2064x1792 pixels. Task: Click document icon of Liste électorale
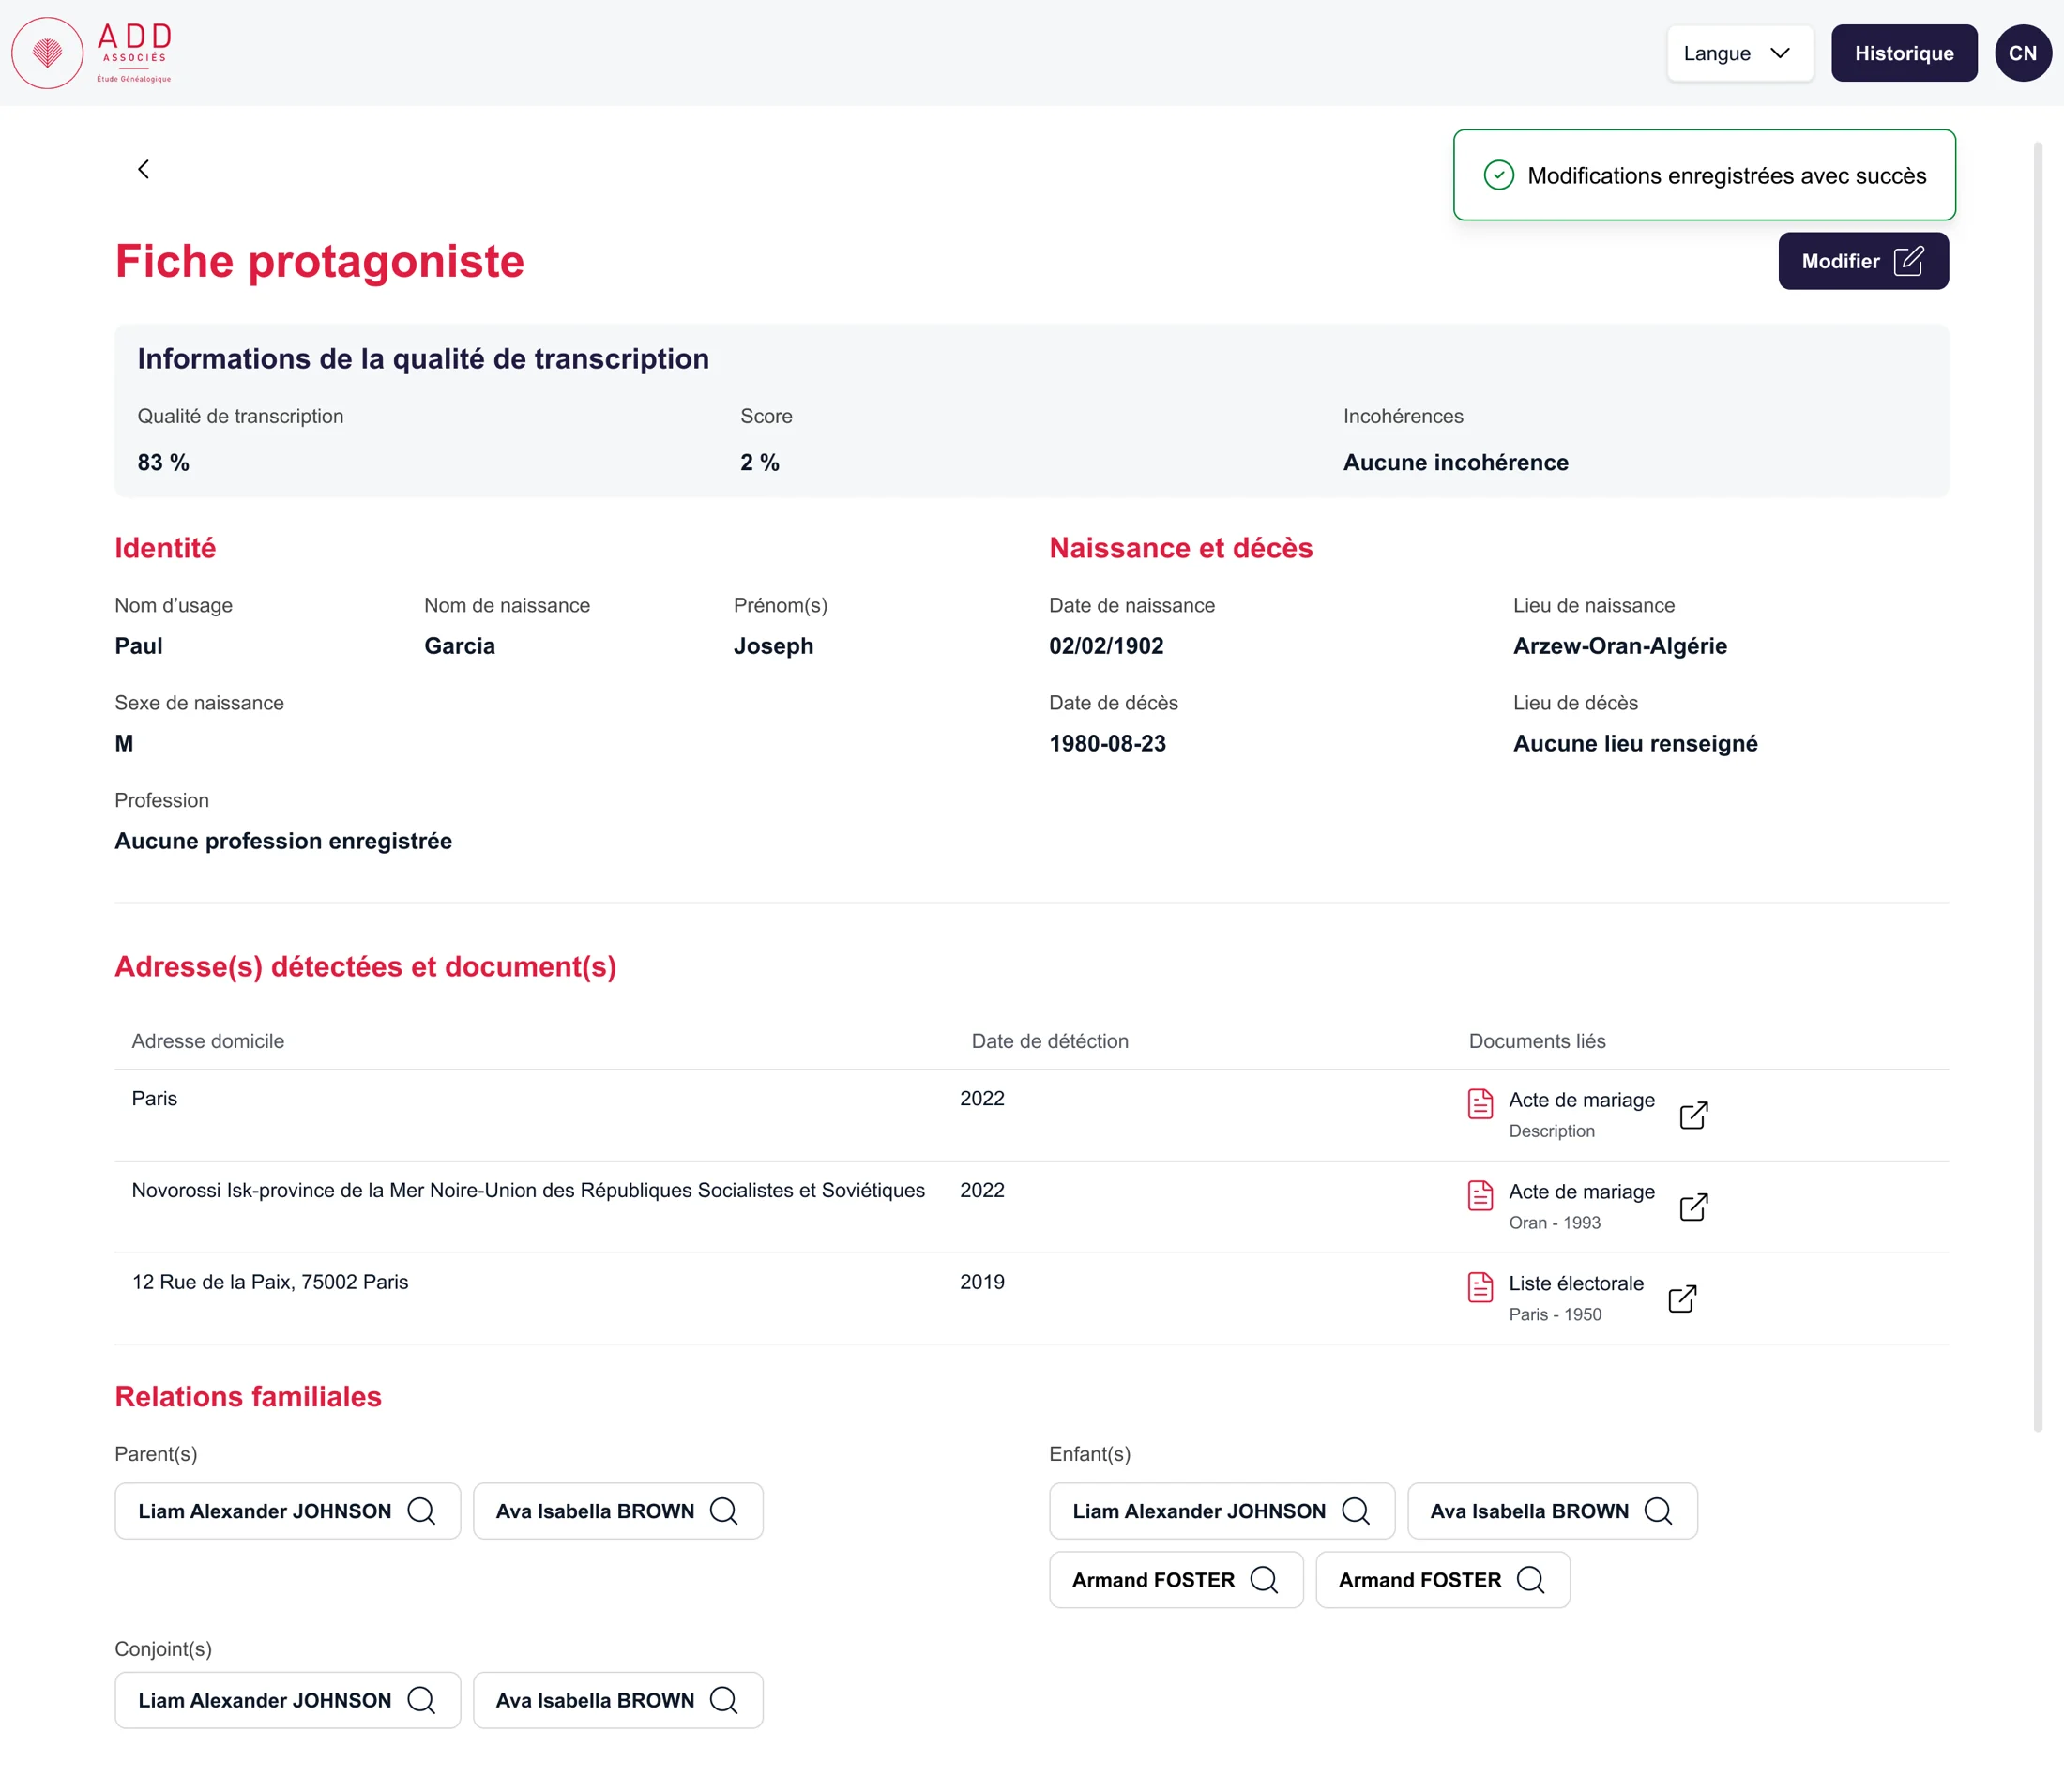(1480, 1287)
